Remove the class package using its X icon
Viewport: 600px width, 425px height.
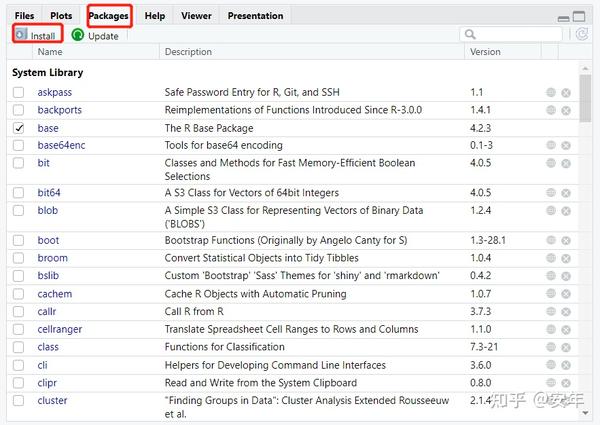coord(566,348)
